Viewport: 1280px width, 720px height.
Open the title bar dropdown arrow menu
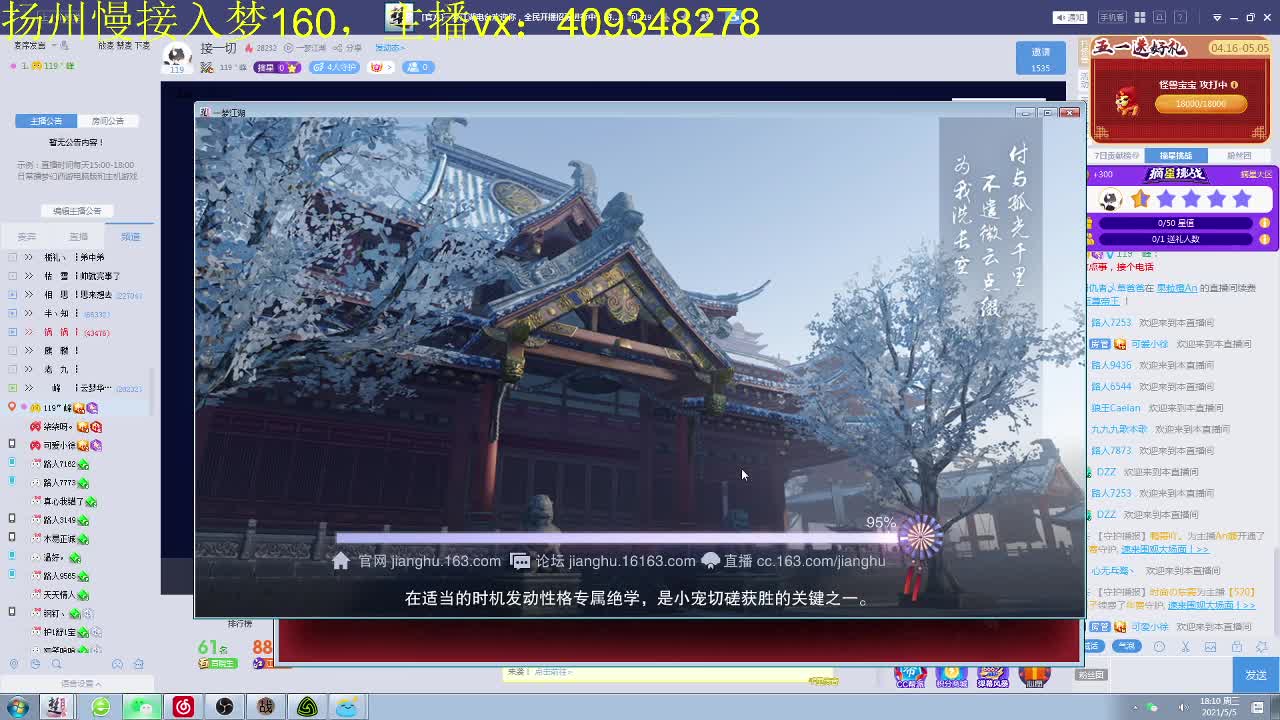pyautogui.click(x=1217, y=17)
